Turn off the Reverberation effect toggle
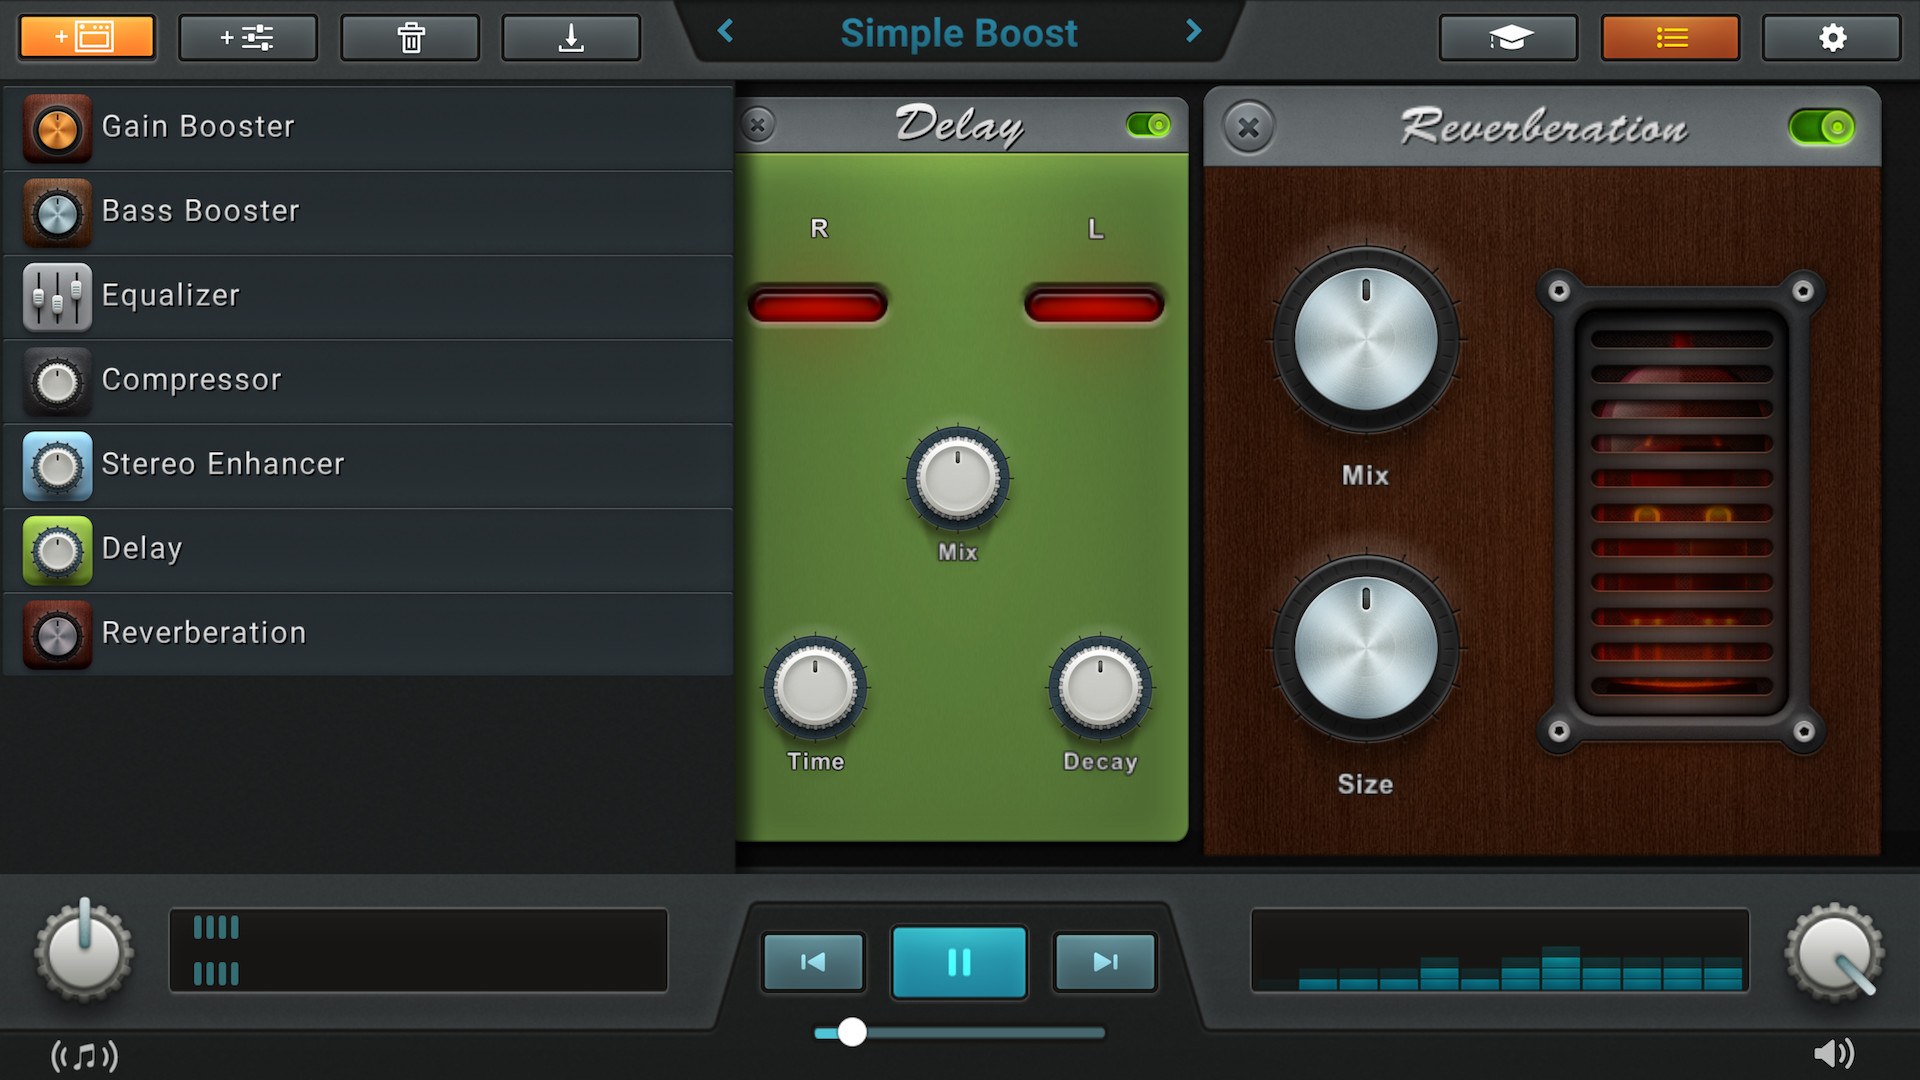Viewport: 1920px width, 1080px height. 1822,127
